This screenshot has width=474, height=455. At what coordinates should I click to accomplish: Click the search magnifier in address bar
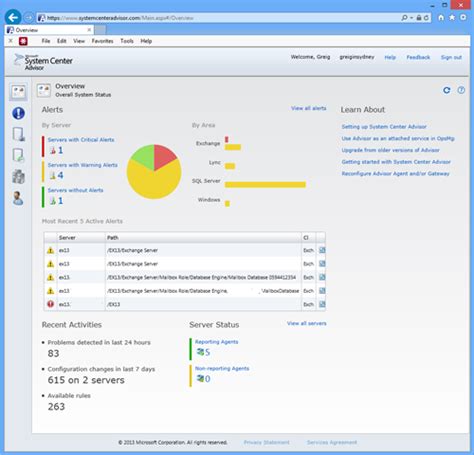click(x=404, y=18)
